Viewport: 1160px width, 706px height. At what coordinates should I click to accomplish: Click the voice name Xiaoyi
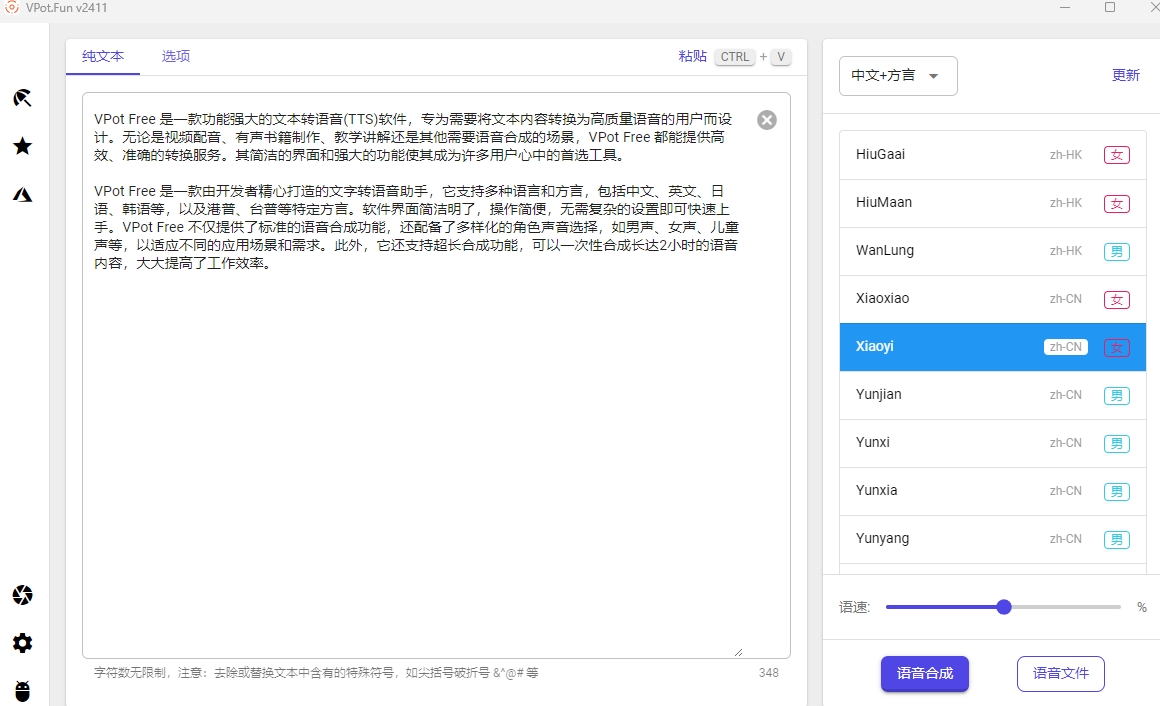[874, 346]
